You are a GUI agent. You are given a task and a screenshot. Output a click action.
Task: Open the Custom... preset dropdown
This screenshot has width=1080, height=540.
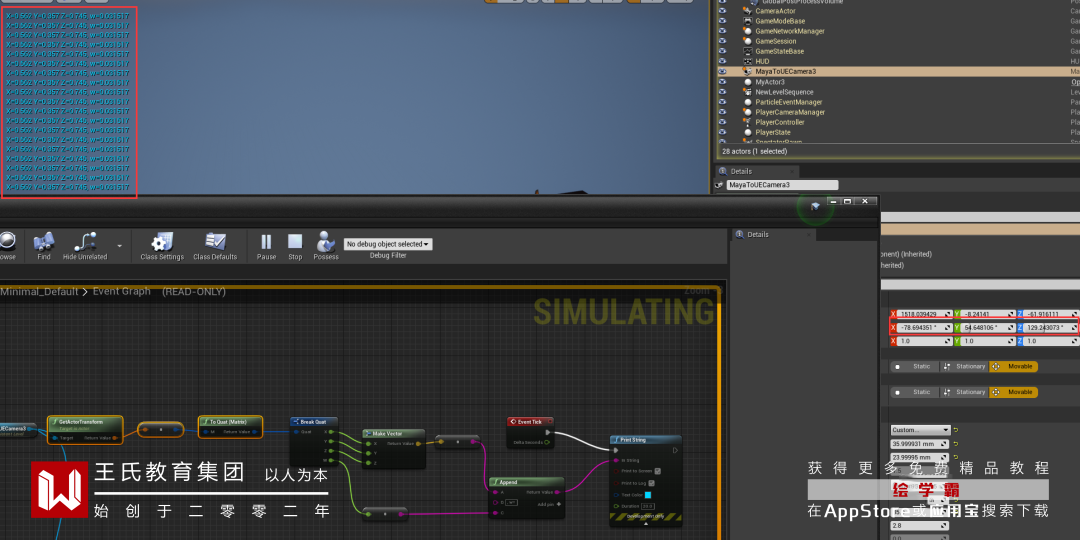[x=920, y=430]
